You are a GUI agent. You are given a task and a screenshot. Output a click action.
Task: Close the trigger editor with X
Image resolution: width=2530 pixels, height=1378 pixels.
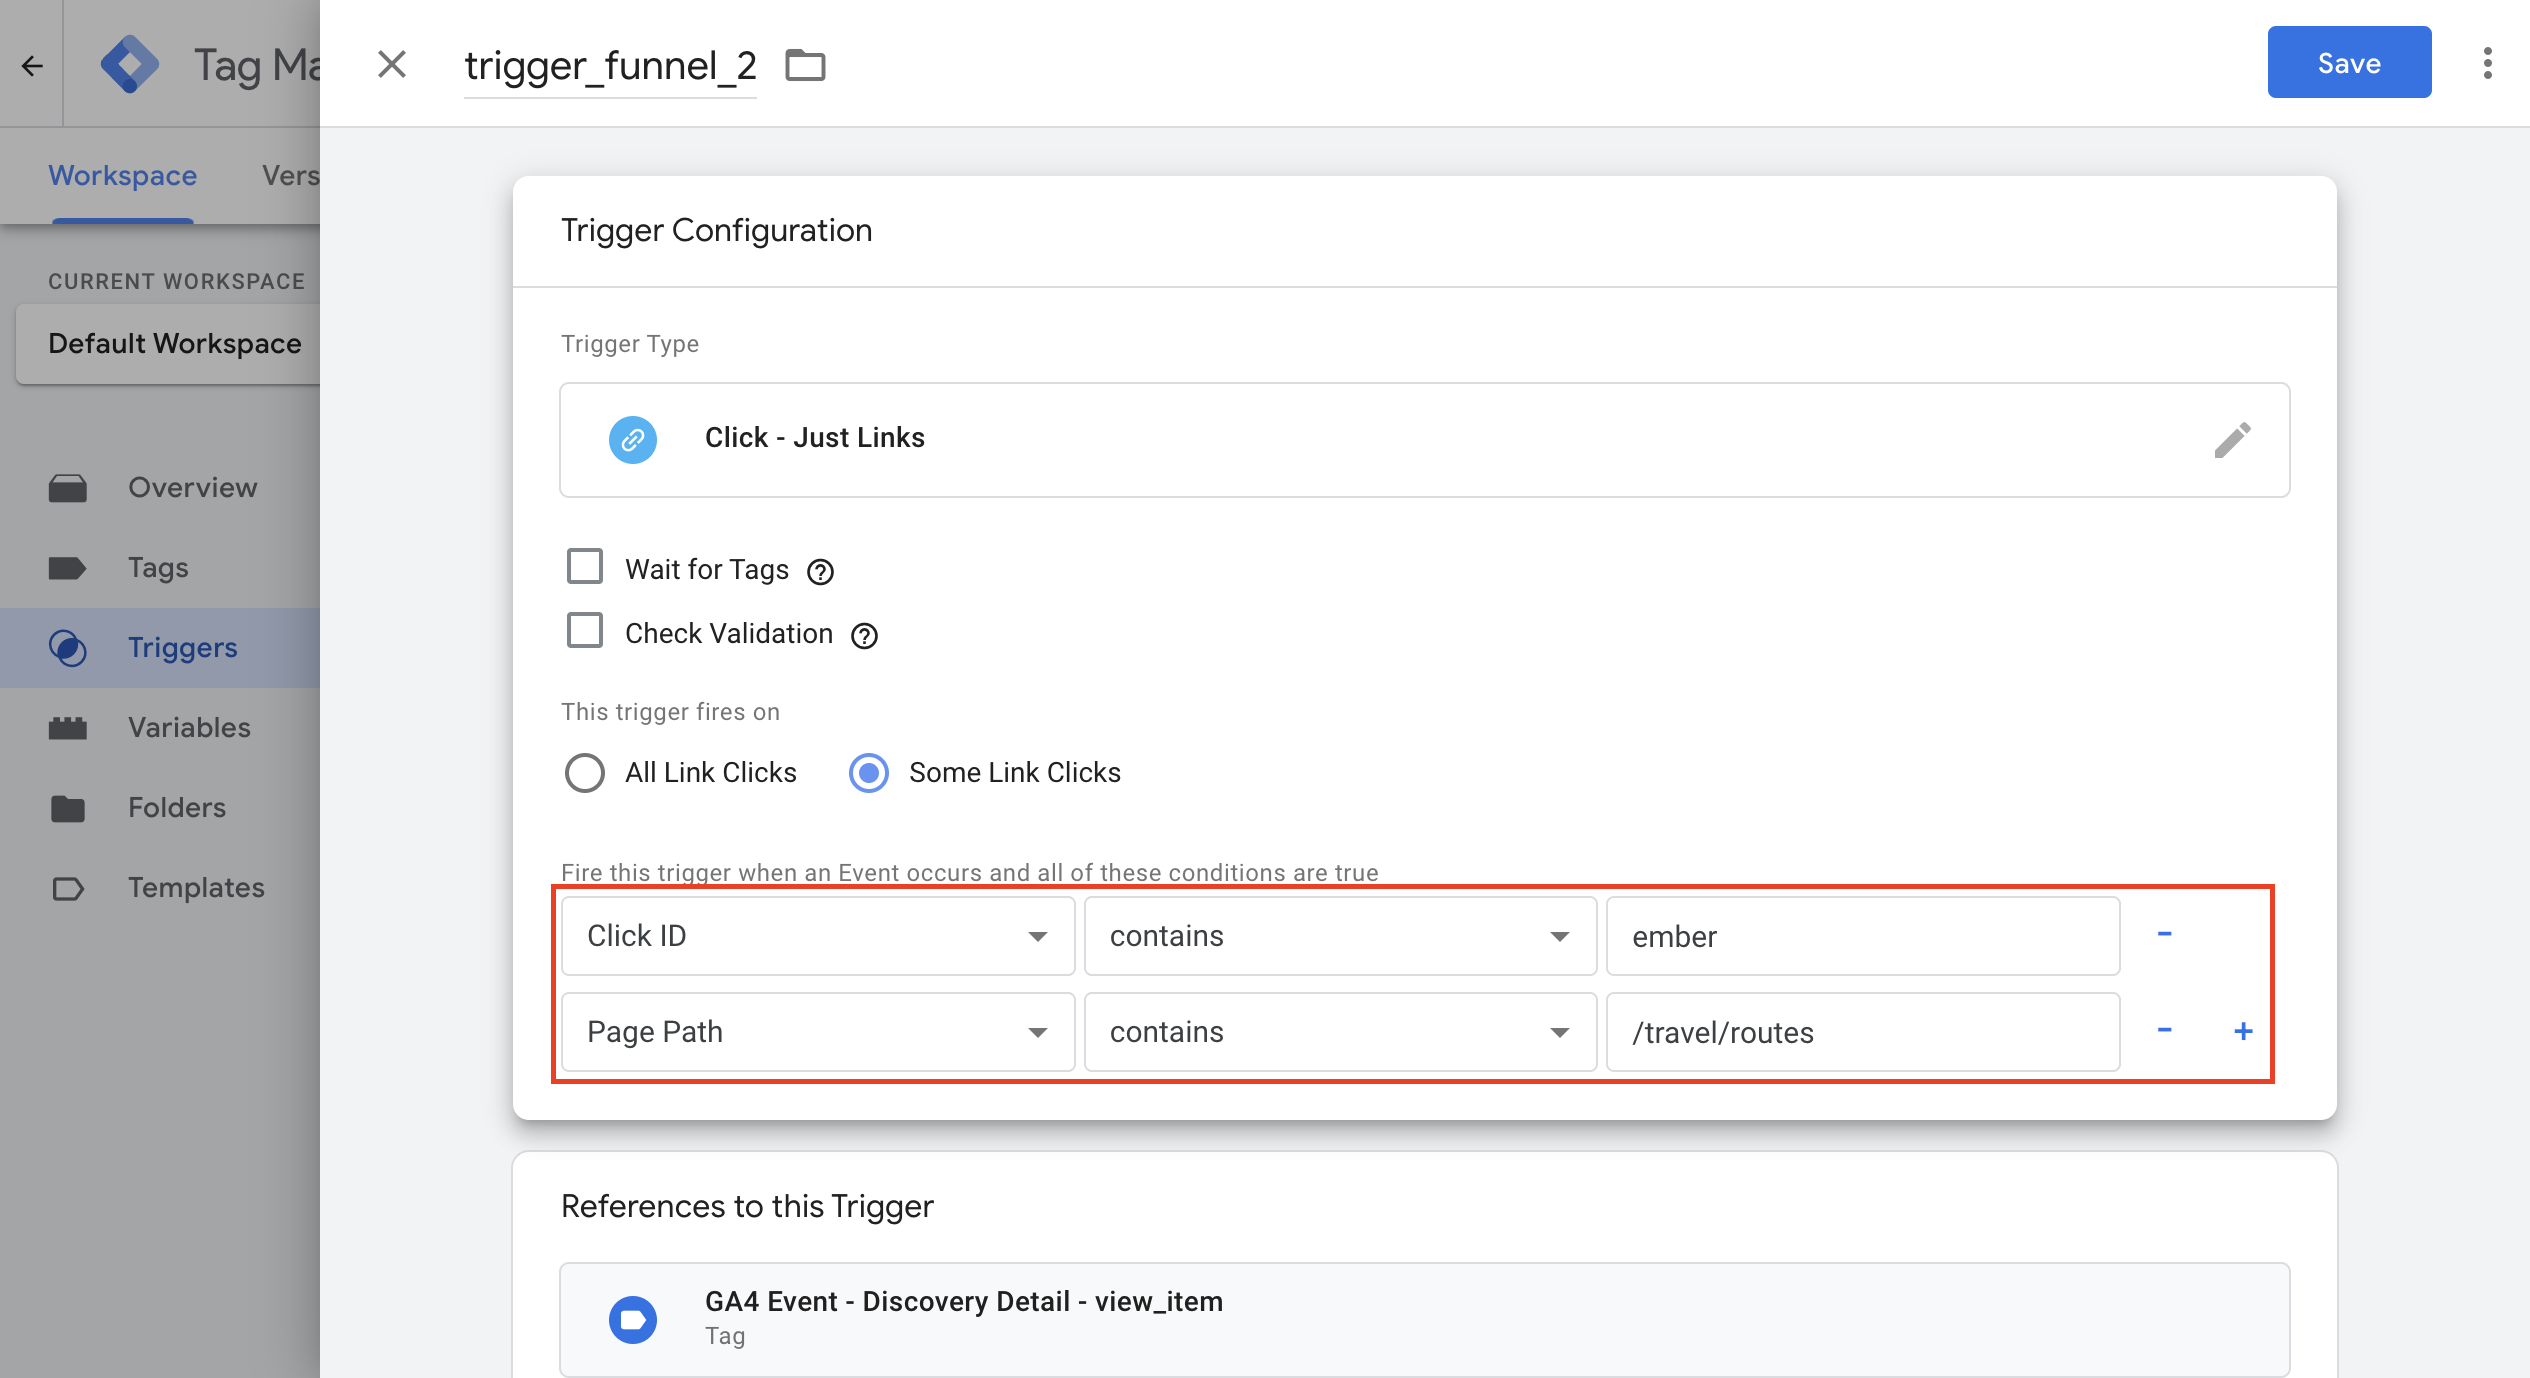coord(392,64)
